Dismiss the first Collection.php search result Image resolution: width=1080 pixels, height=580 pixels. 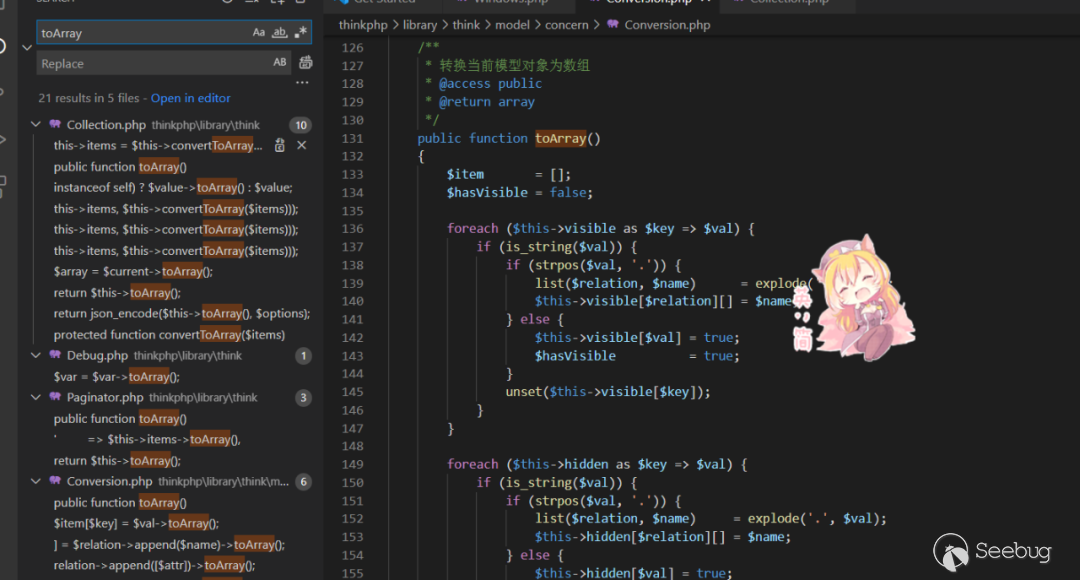[301, 146]
